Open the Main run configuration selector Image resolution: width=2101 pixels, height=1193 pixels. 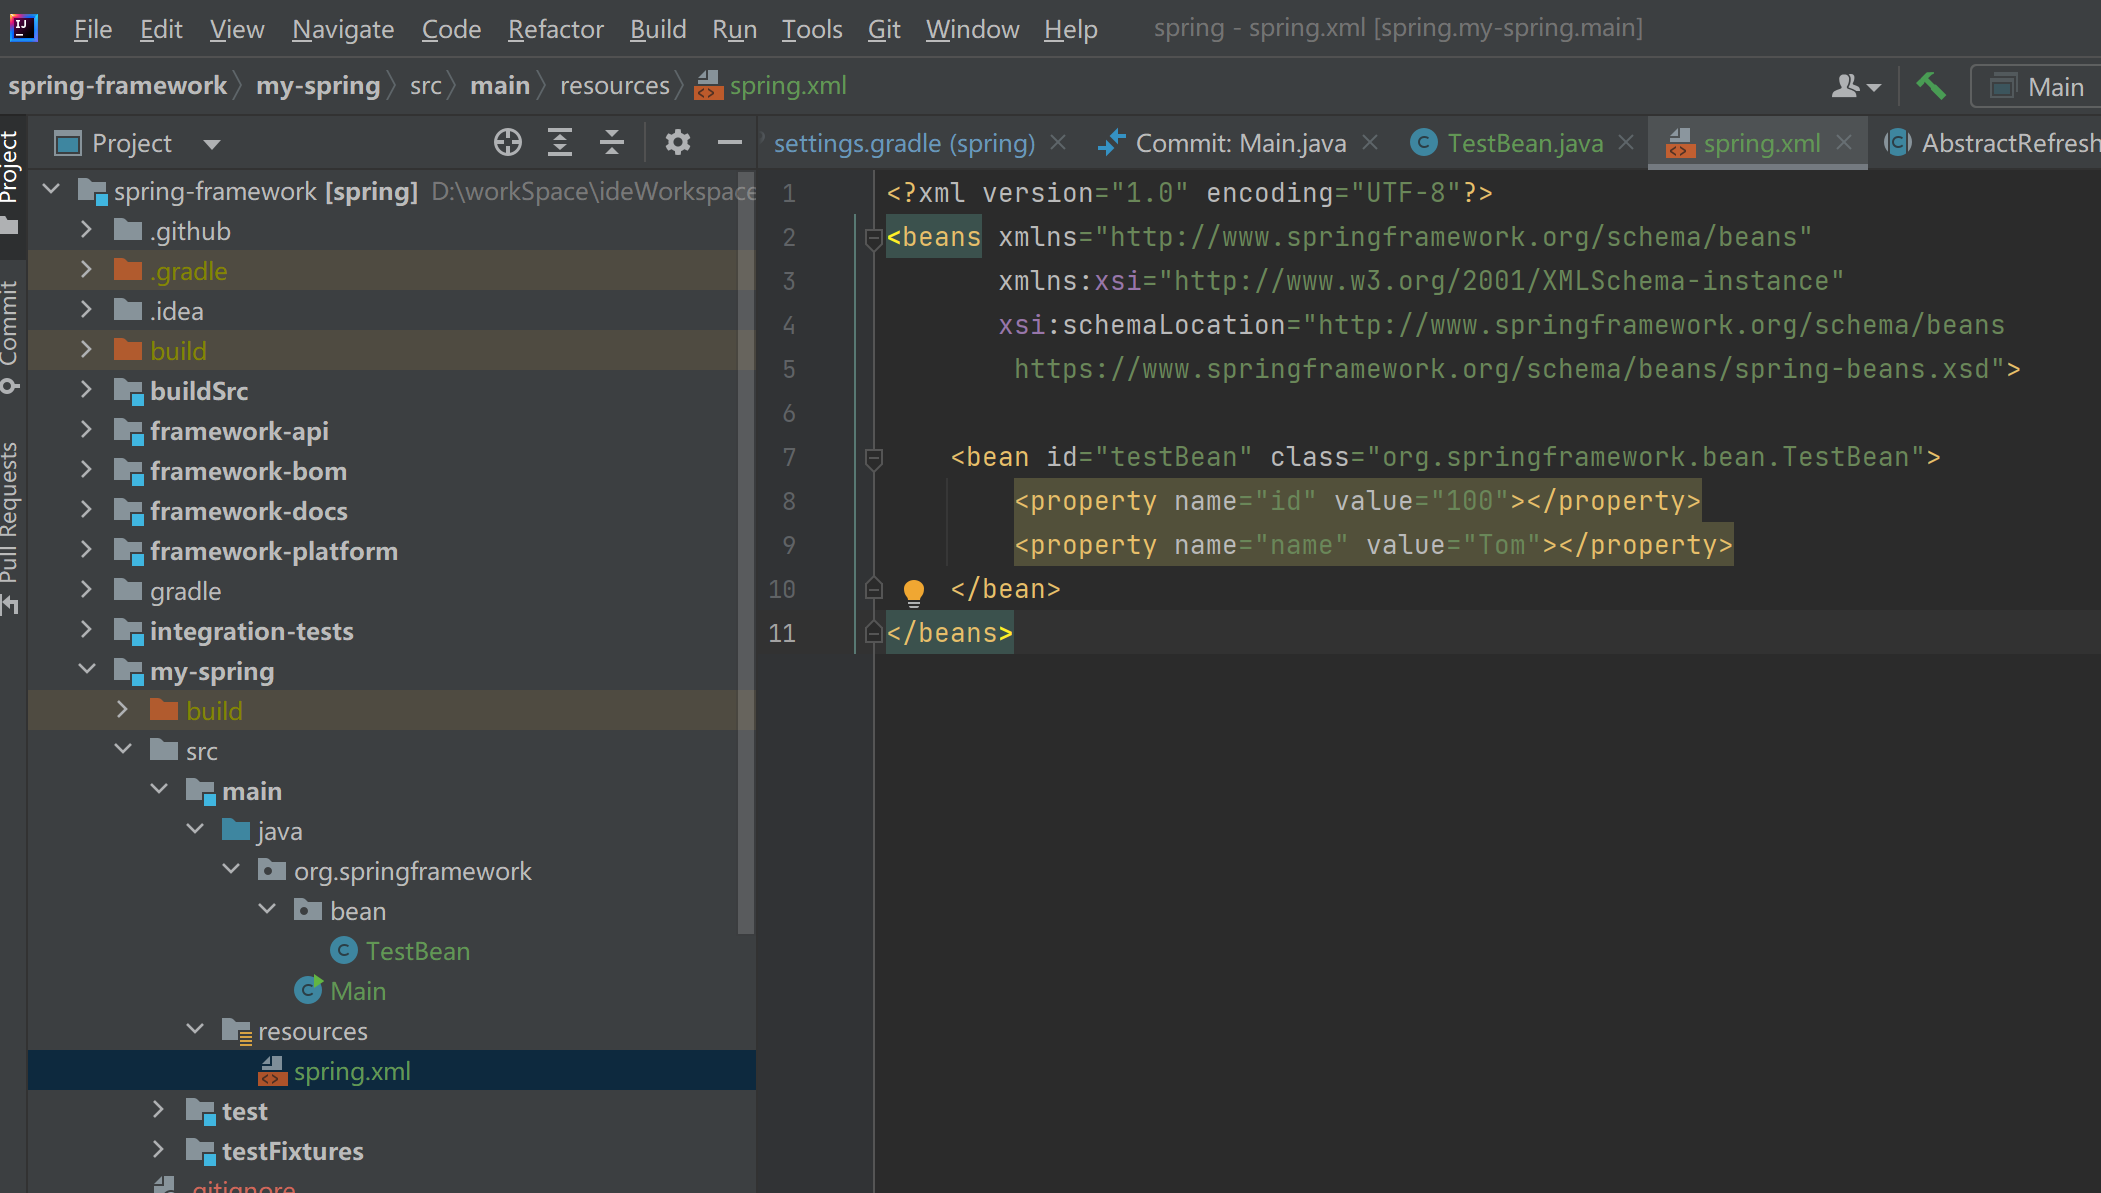pos(2036,87)
